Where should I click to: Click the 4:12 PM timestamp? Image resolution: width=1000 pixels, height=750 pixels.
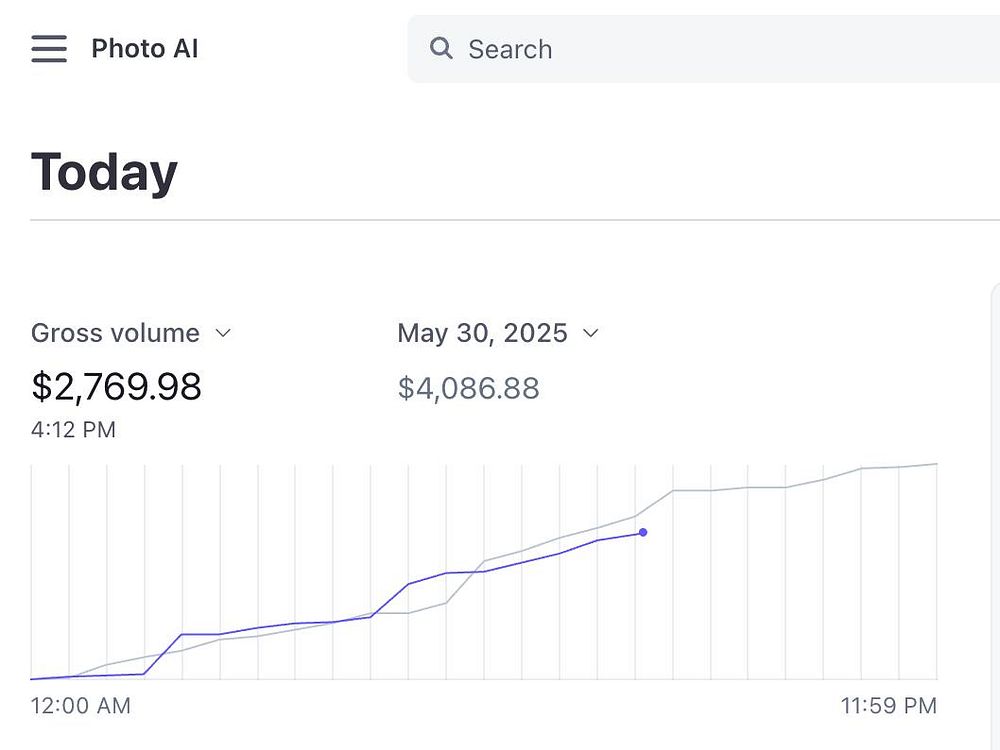click(x=73, y=430)
